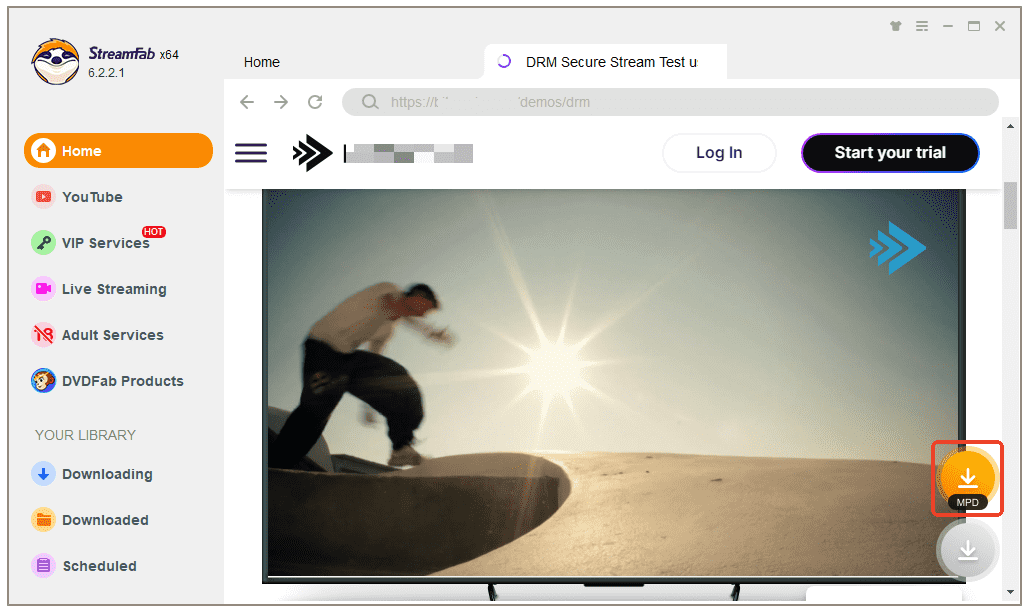Click the Downloaded orange folder icon
The image size is (1033, 616).
tap(43, 520)
